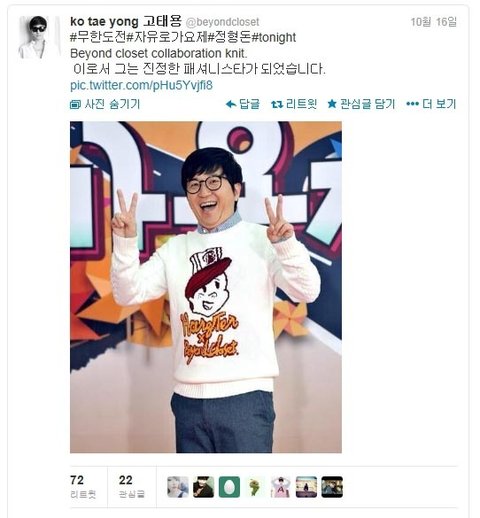Image resolution: width=480 pixels, height=518 pixels.
Task: Click the retweet arrows icon
Action: click(277, 104)
